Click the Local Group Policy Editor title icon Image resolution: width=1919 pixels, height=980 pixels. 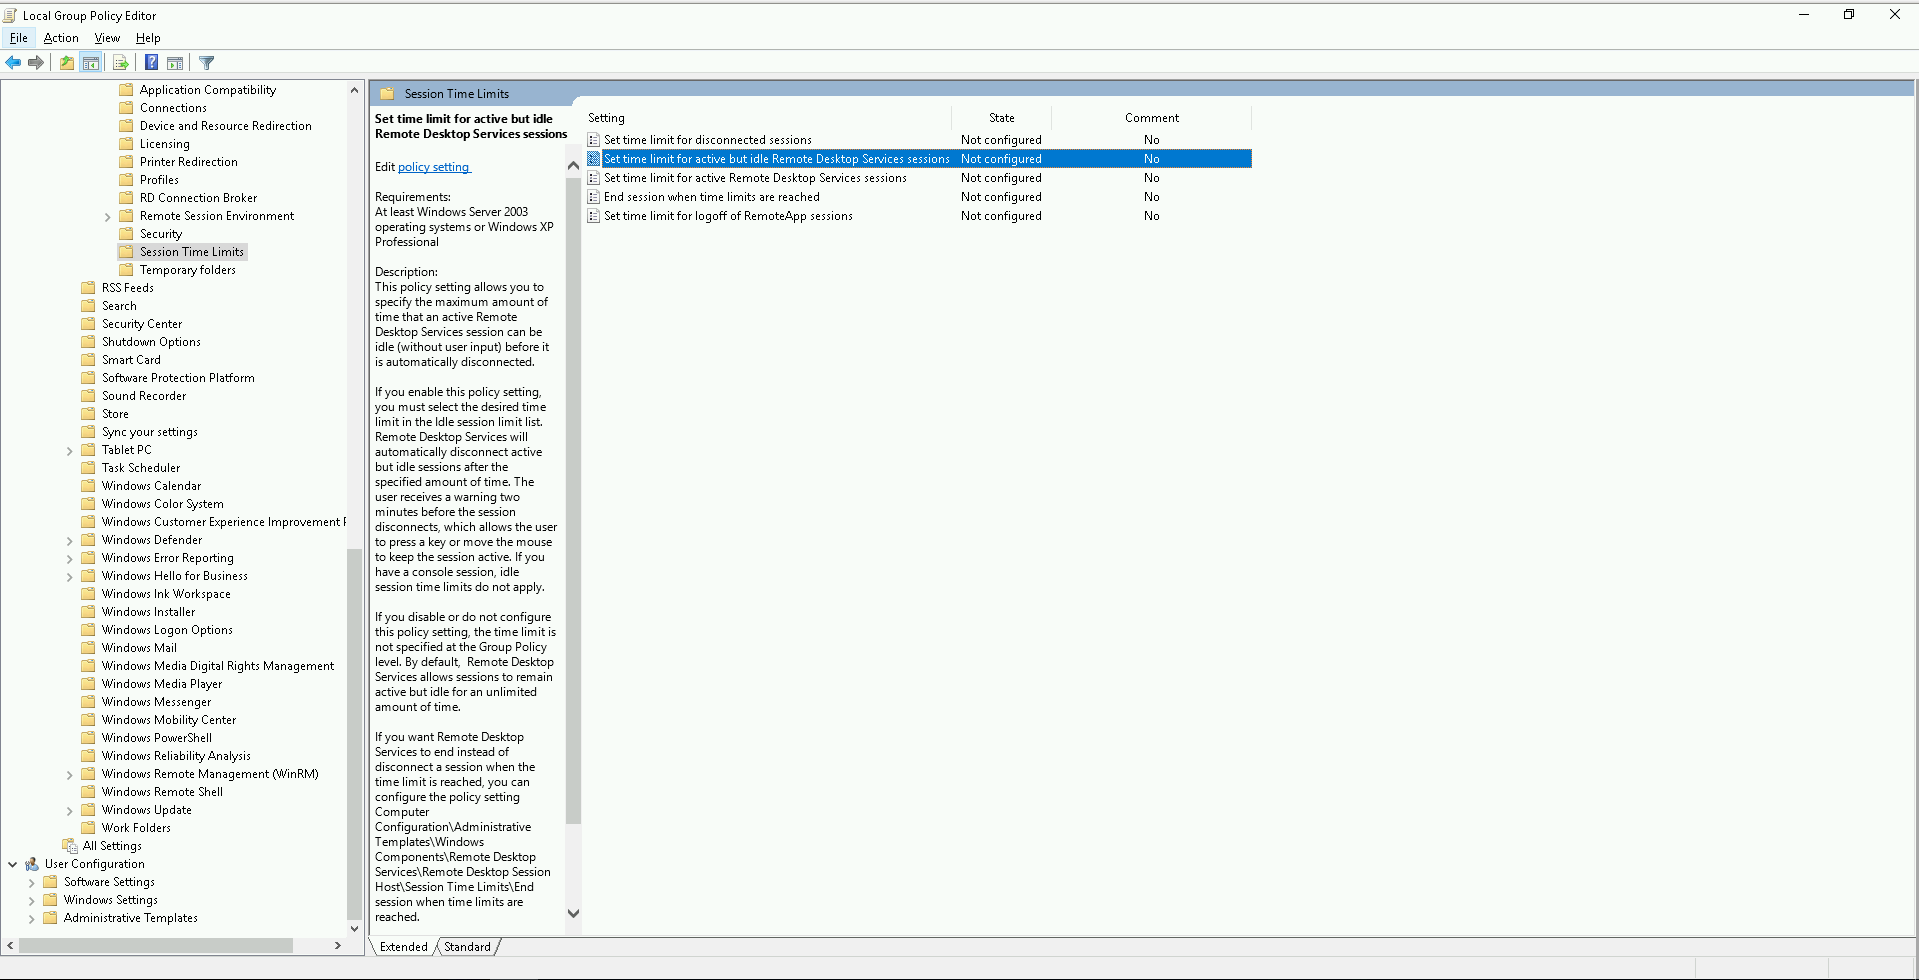10,15
